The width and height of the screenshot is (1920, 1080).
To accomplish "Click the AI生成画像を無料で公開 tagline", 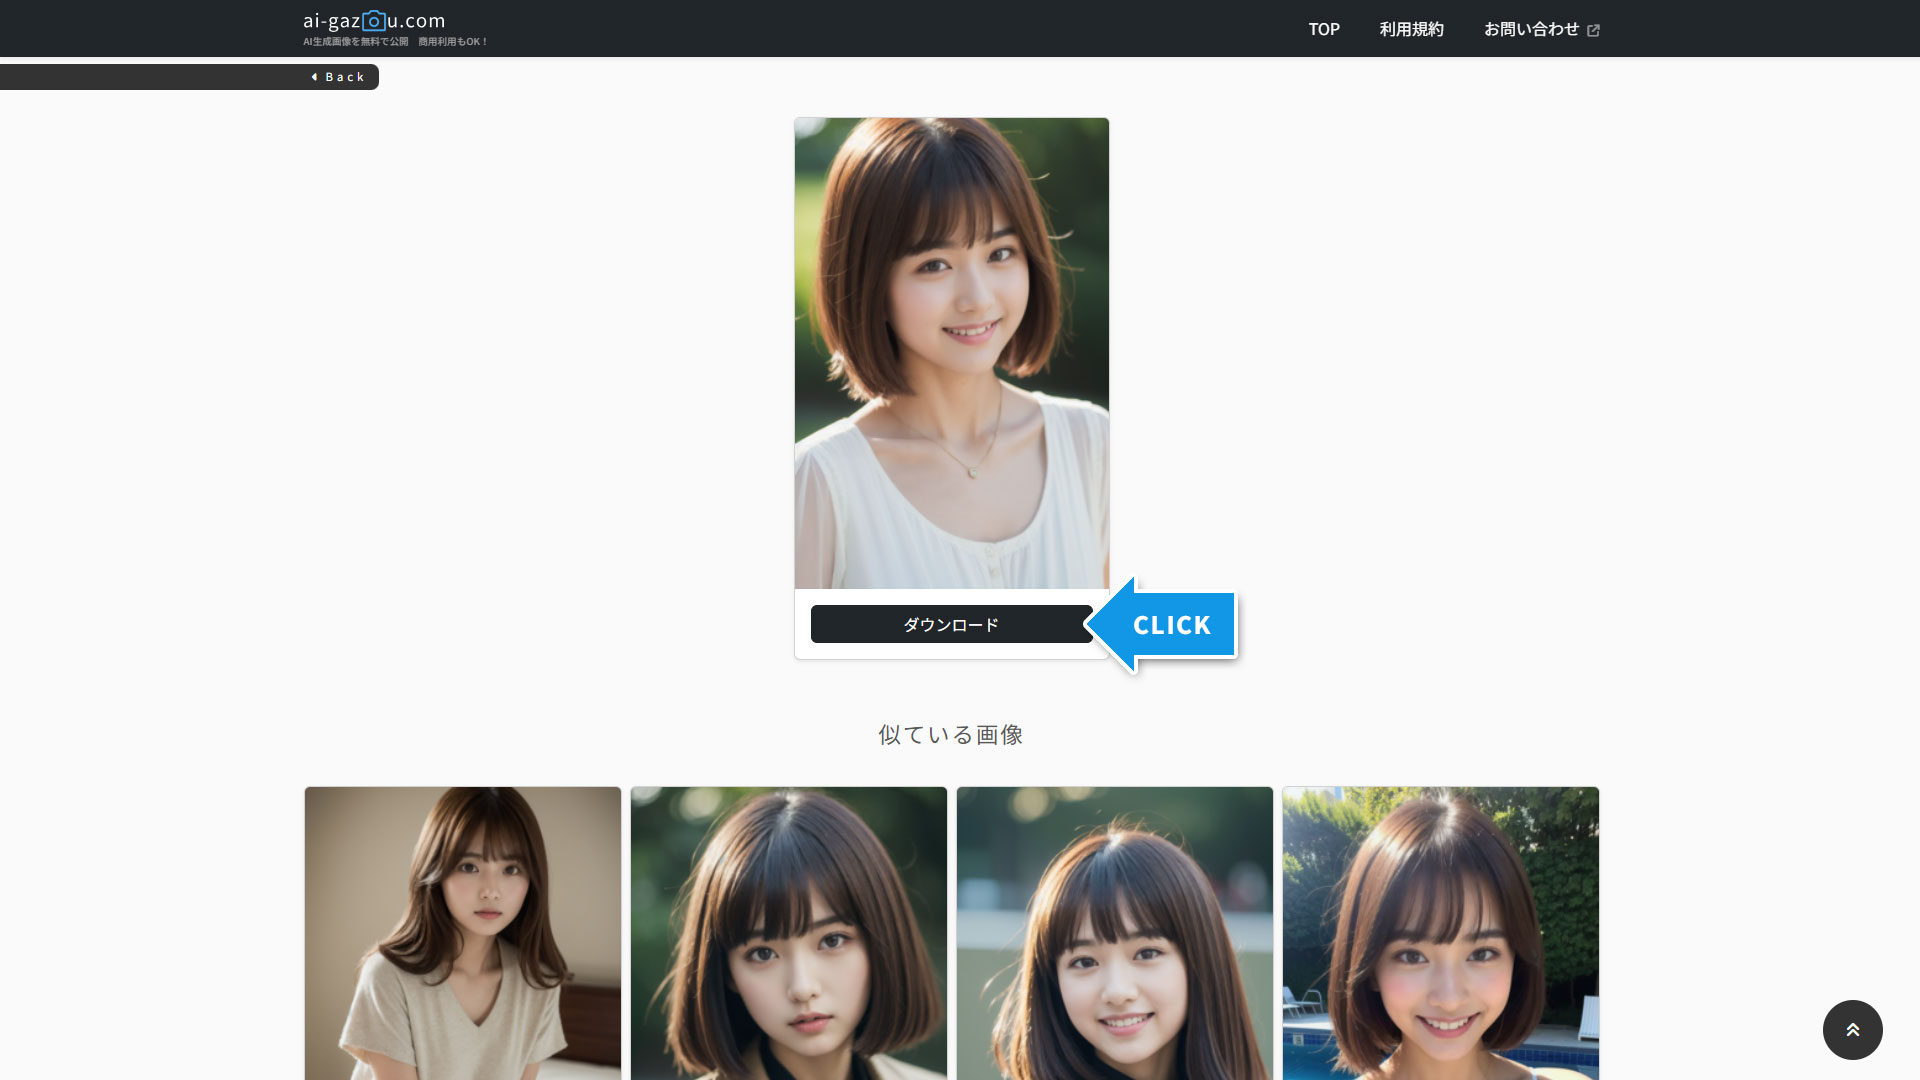I will [356, 42].
